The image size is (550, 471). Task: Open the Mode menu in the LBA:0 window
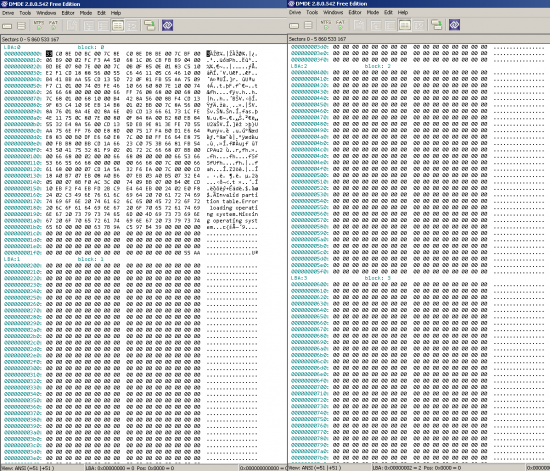[86, 13]
